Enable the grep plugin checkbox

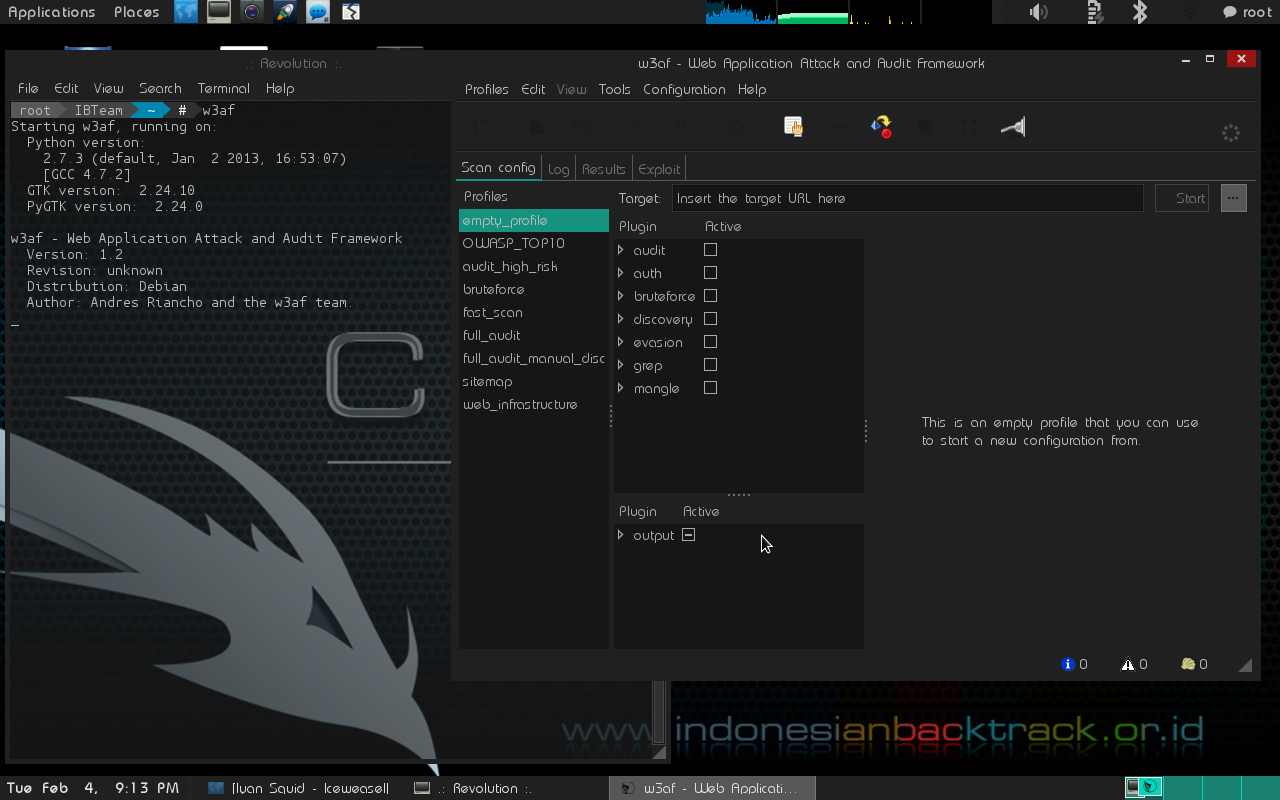click(x=710, y=365)
